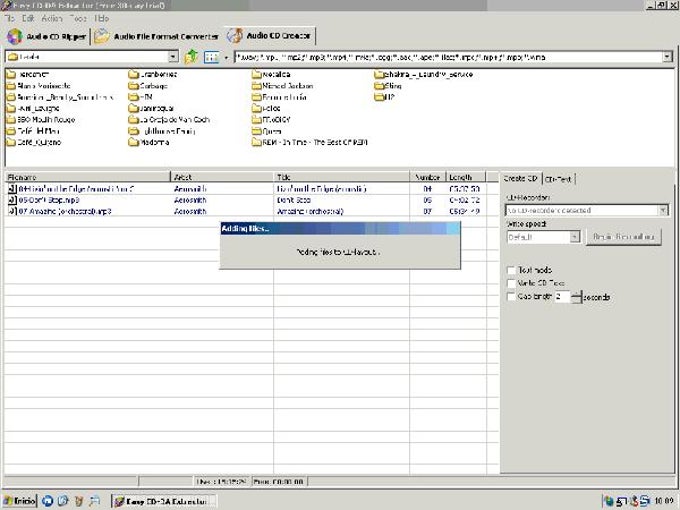
Task: Select the U2 folder
Action: click(x=384, y=97)
